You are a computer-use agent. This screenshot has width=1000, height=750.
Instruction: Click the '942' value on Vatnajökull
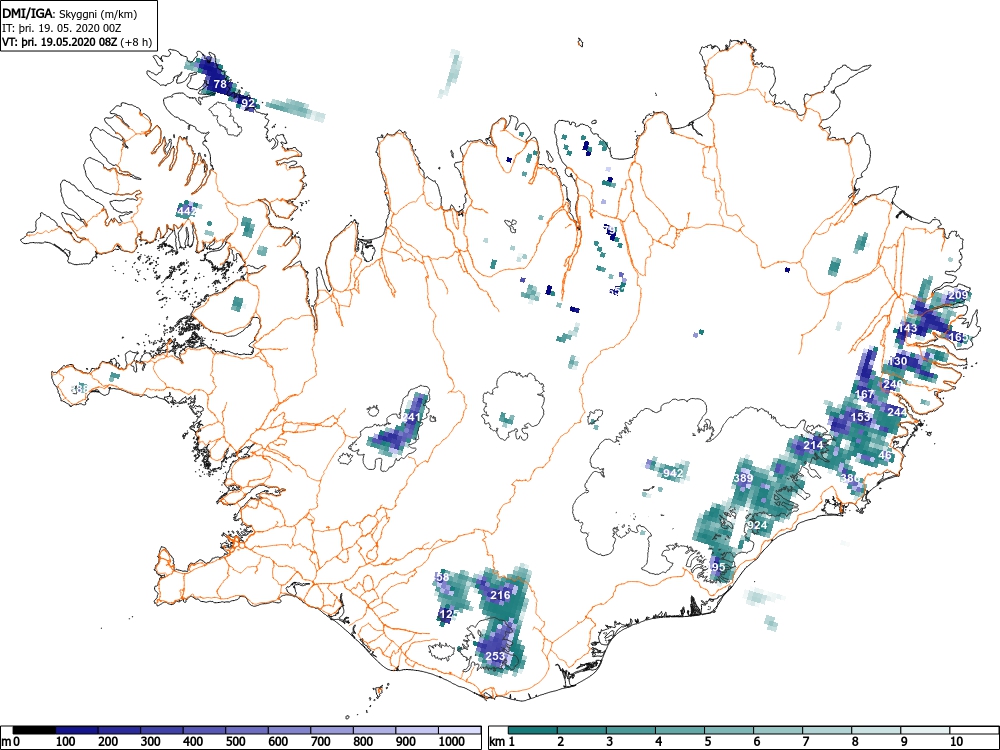pyautogui.click(x=673, y=473)
